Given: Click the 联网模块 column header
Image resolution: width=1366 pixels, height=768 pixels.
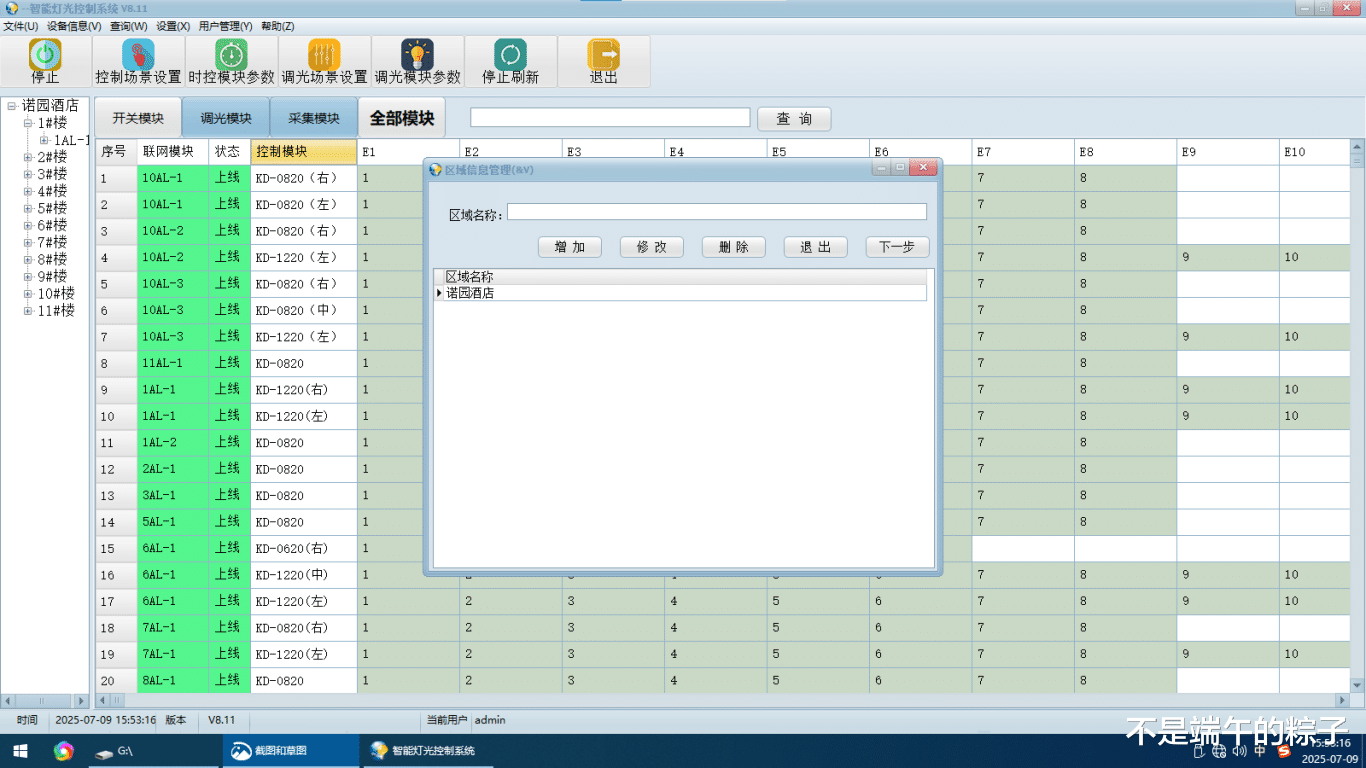Looking at the screenshot, I should point(173,152).
